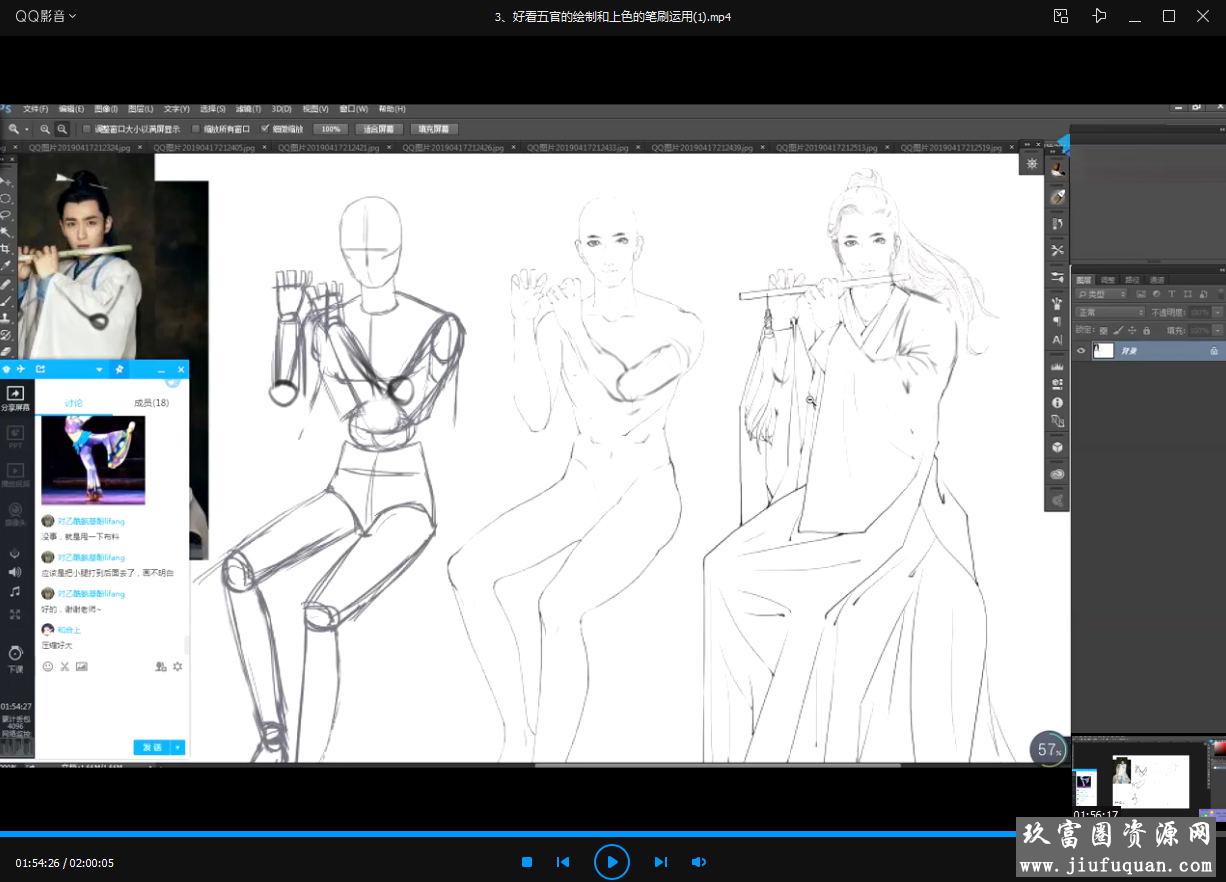Viewport: 1226px width, 882px height.
Task: Mute the player volume speaker icon
Action: pyautogui.click(x=699, y=862)
